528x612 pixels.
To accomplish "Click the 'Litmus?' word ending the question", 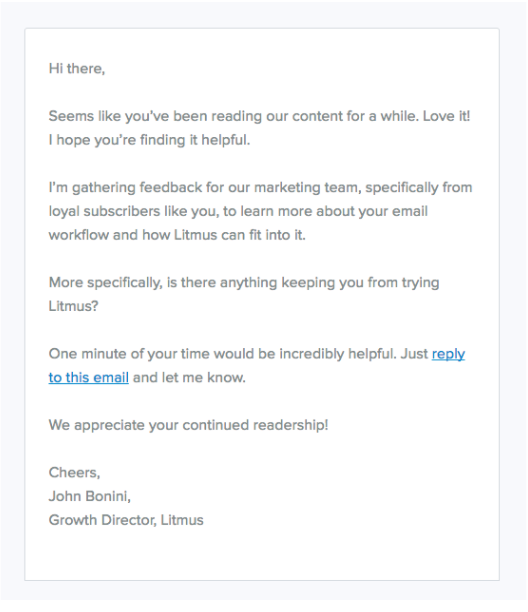I will pos(73,306).
